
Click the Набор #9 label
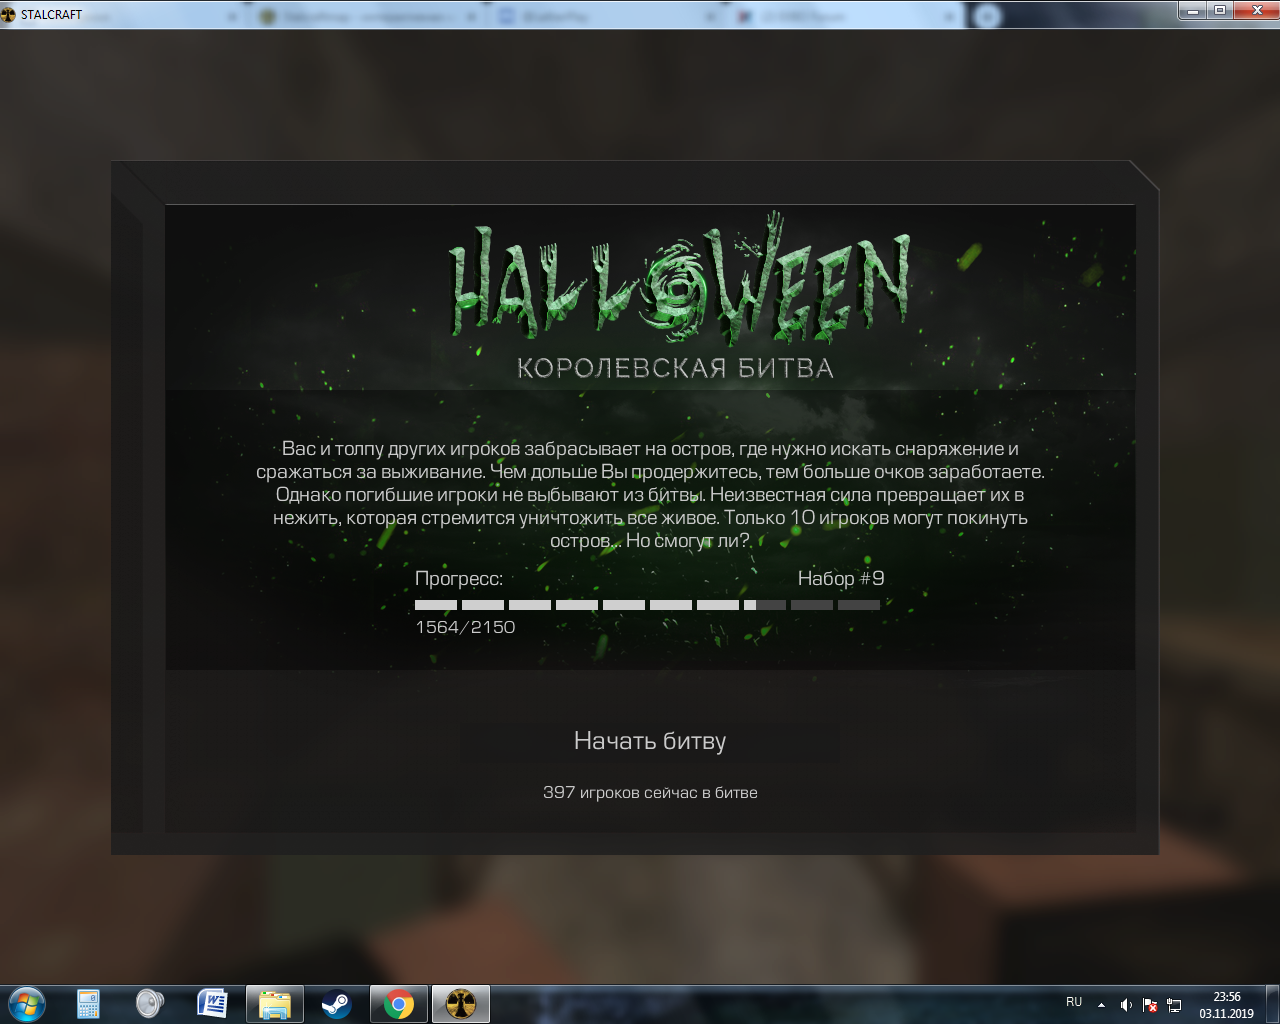point(841,578)
